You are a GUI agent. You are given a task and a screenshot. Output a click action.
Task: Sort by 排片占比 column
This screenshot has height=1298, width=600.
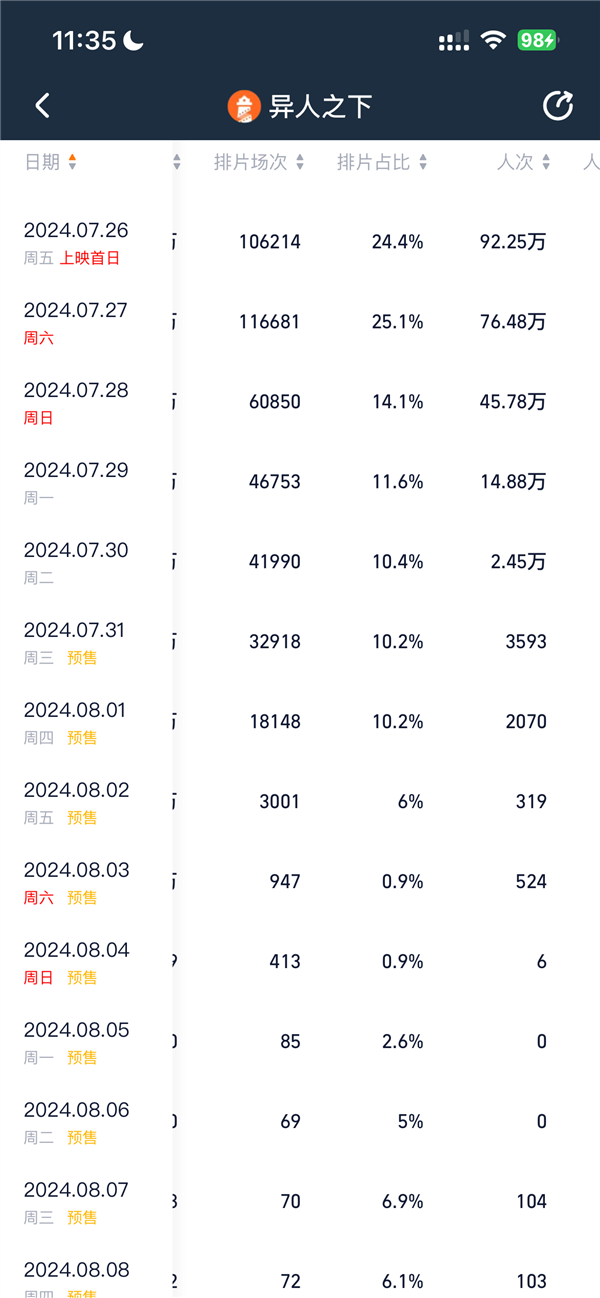point(382,162)
